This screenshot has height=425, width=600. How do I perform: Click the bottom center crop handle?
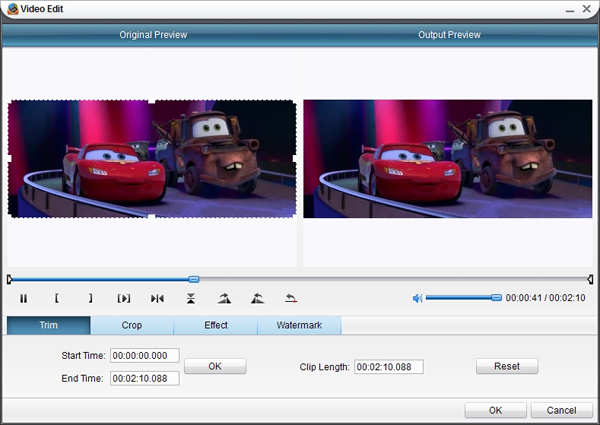click(152, 217)
